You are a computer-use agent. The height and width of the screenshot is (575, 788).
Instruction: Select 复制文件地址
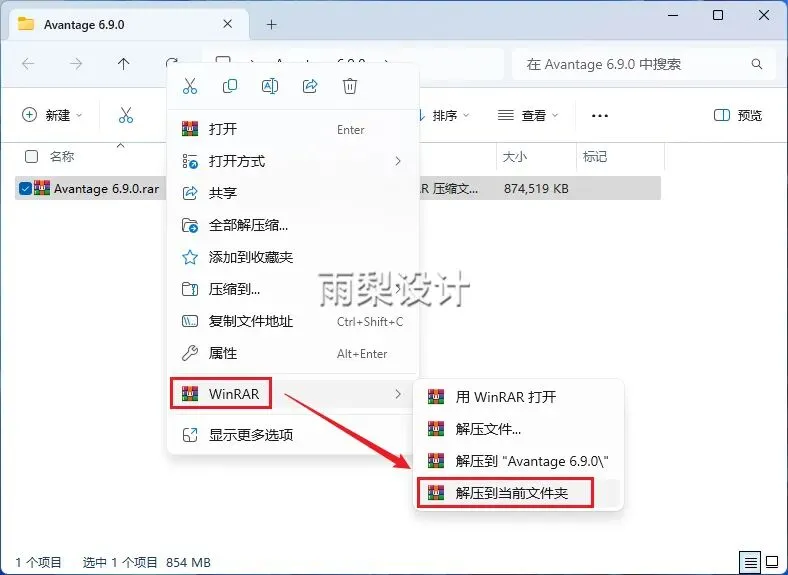pos(292,321)
